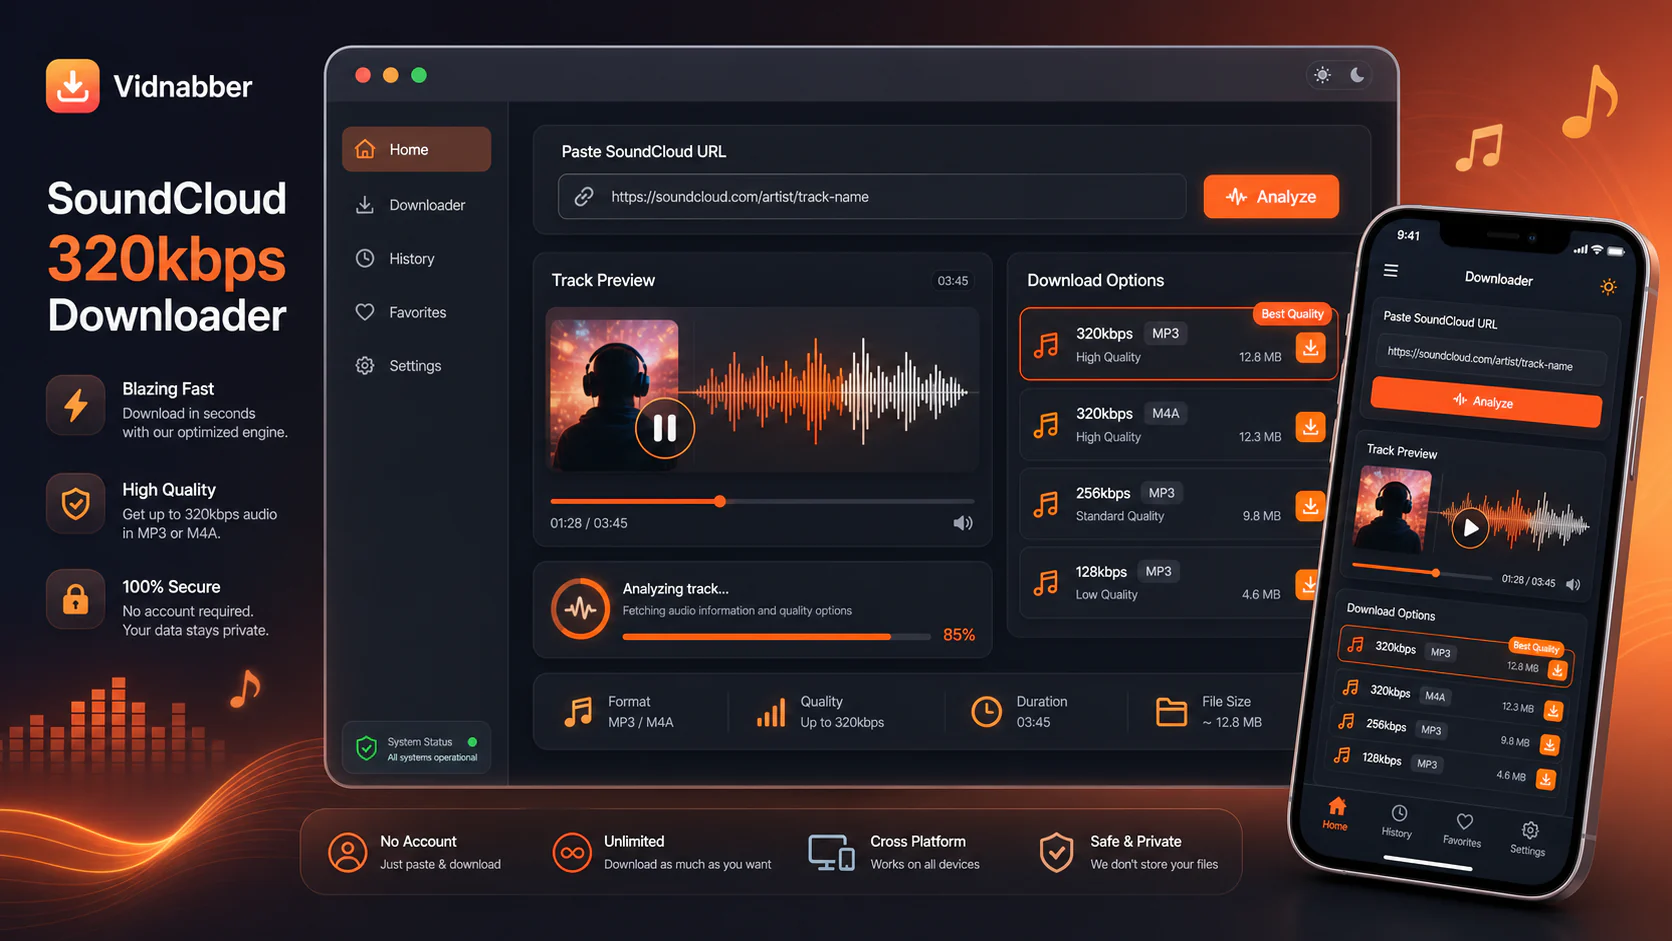Click the Format music note icon
This screenshot has width=1672, height=941.
point(578,712)
